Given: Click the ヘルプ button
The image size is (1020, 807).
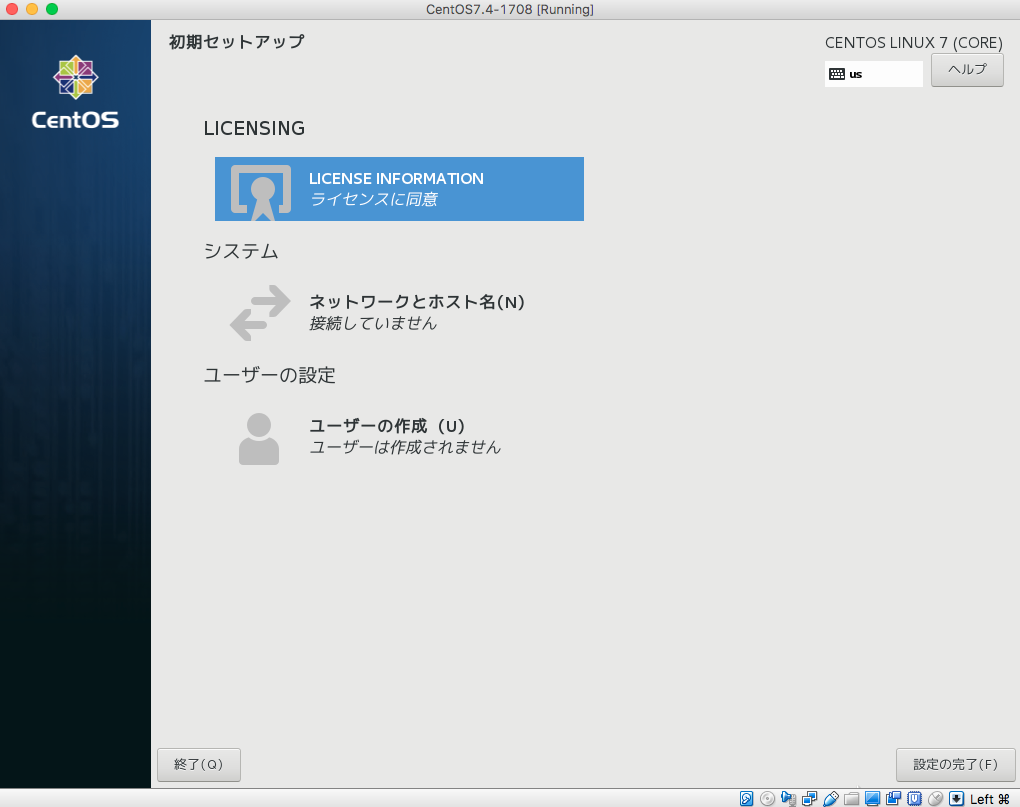Looking at the screenshot, I should pos(965,70).
